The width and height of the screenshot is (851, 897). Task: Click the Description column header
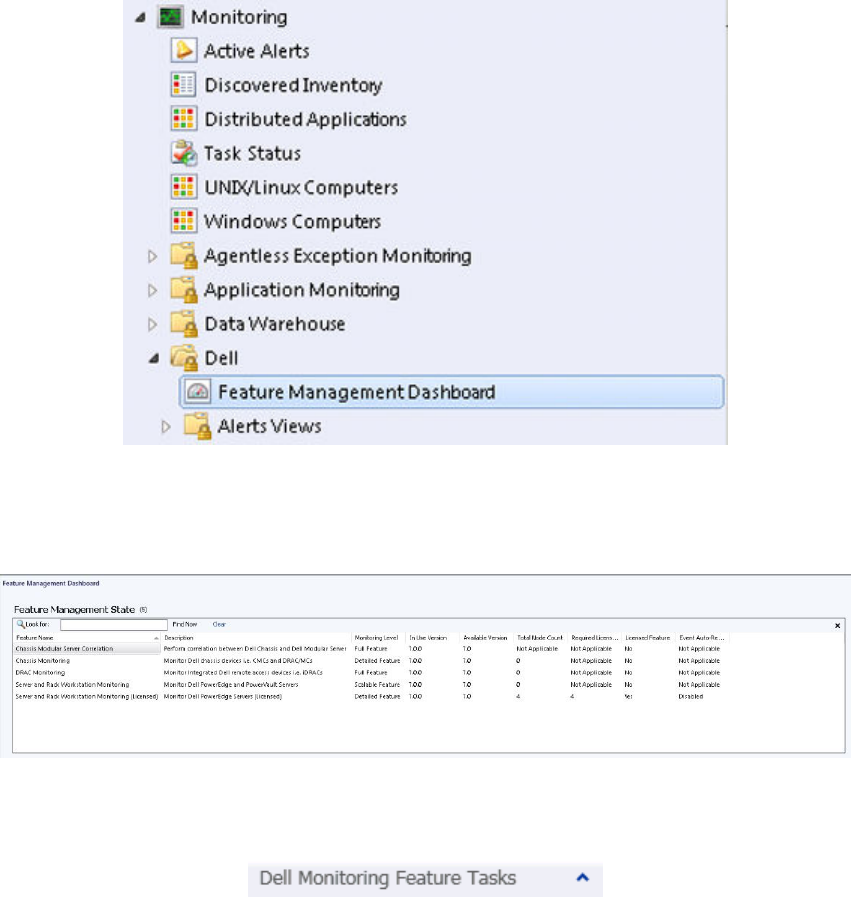point(256,637)
